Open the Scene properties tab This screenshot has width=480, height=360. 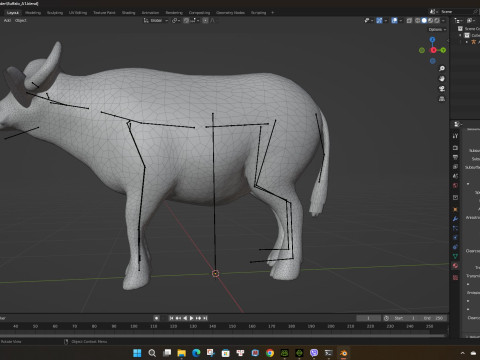tap(455, 176)
